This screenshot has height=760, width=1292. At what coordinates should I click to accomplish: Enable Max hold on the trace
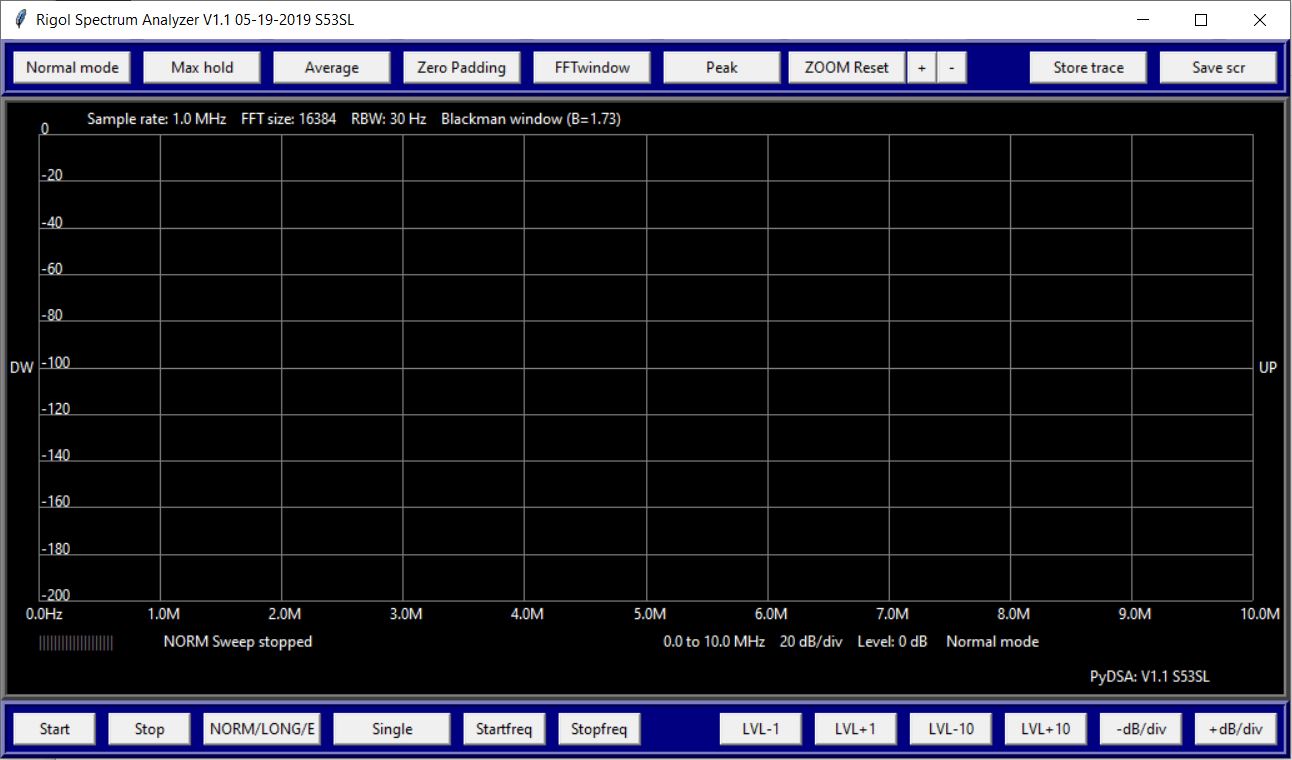(201, 67)
